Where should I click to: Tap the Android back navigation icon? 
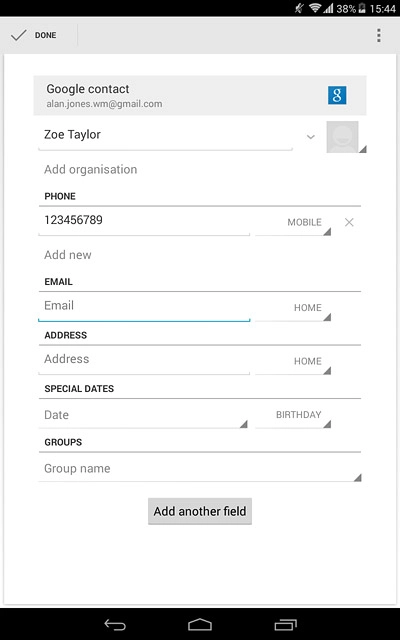click(115, 624)
